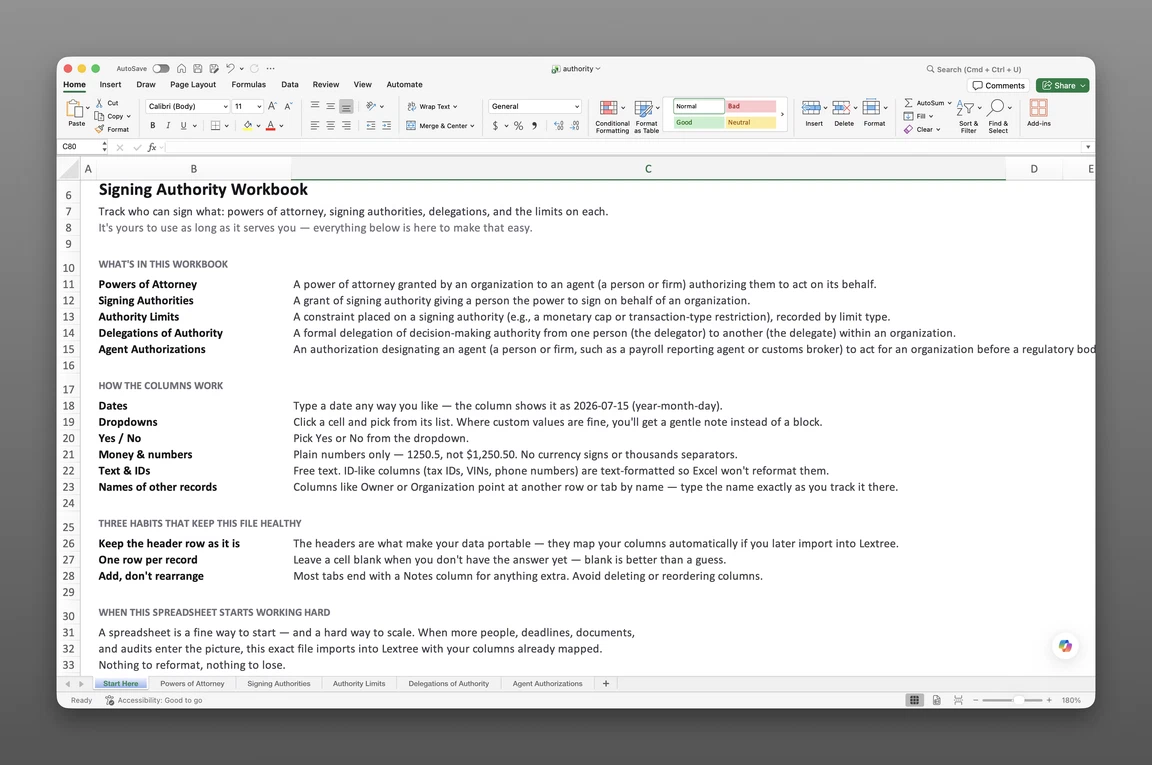Open the Merge & Center dropdown arrow
The image size is (1152, 765).
(x=472, y=126)
